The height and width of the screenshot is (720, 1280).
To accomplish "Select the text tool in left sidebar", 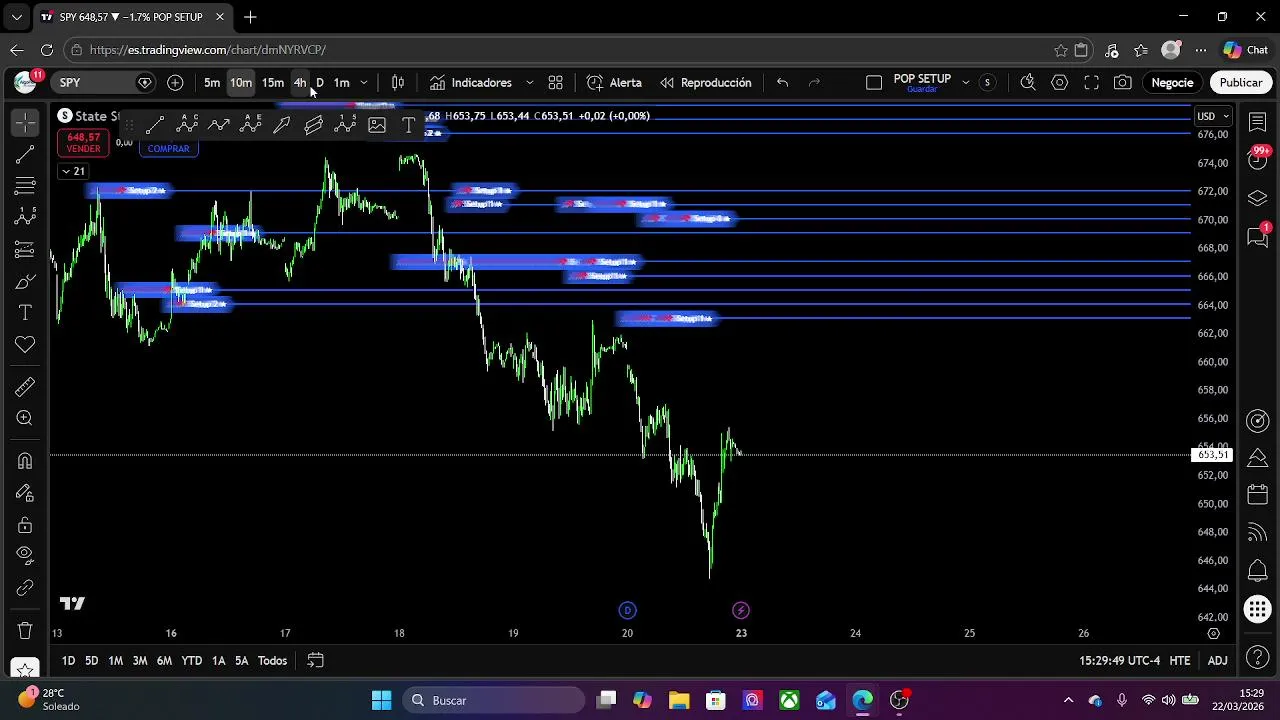I will pos(25,313).
